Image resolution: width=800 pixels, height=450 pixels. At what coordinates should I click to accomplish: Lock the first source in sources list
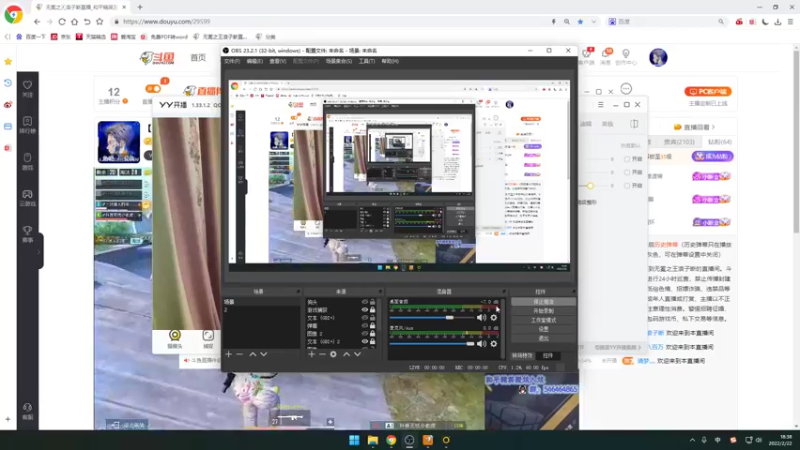pos(372,302)
